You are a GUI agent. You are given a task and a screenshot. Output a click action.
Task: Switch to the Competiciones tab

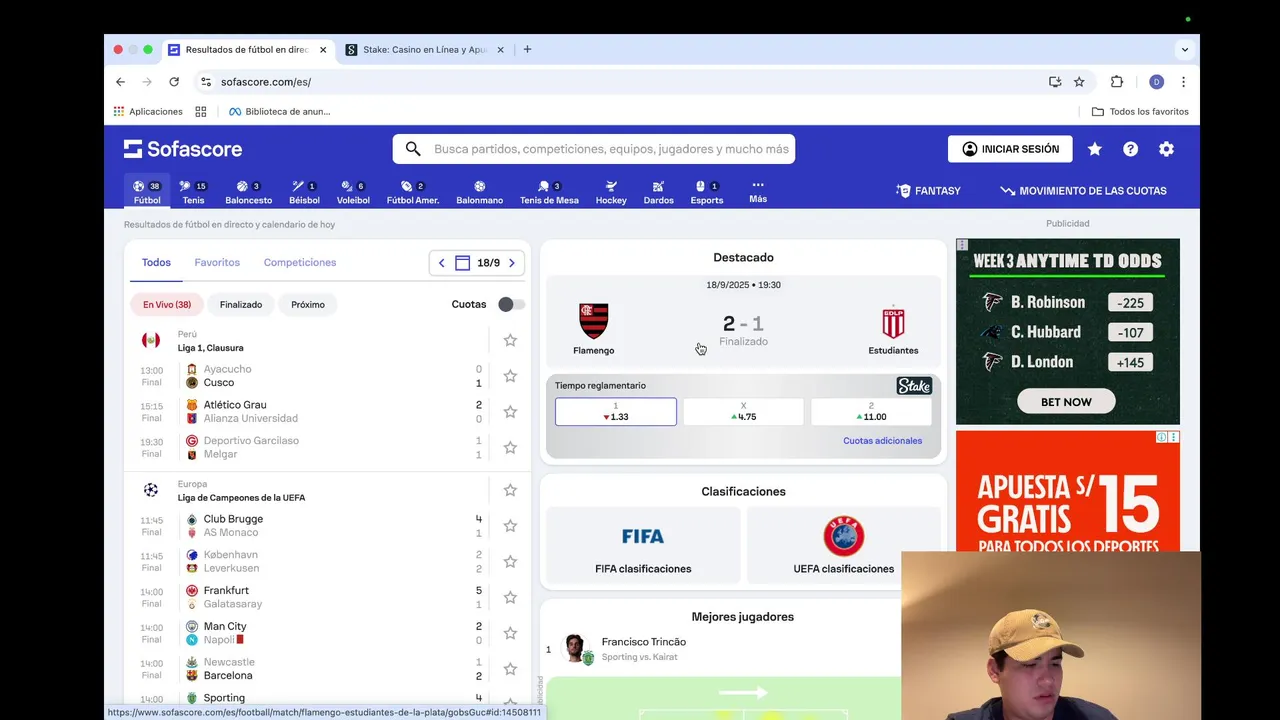pos(300,262)
